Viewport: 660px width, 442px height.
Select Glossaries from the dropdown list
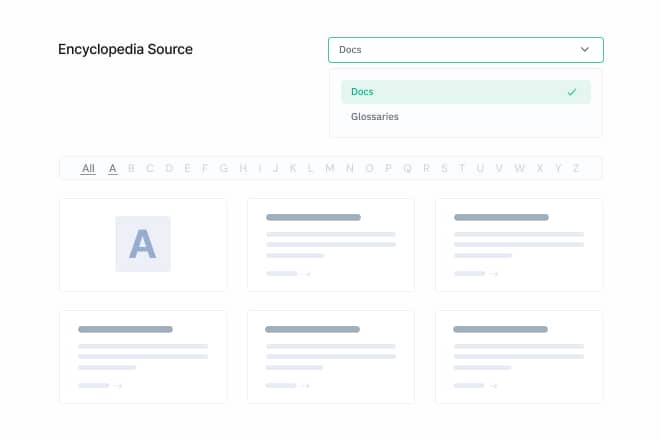click(375, 117)
